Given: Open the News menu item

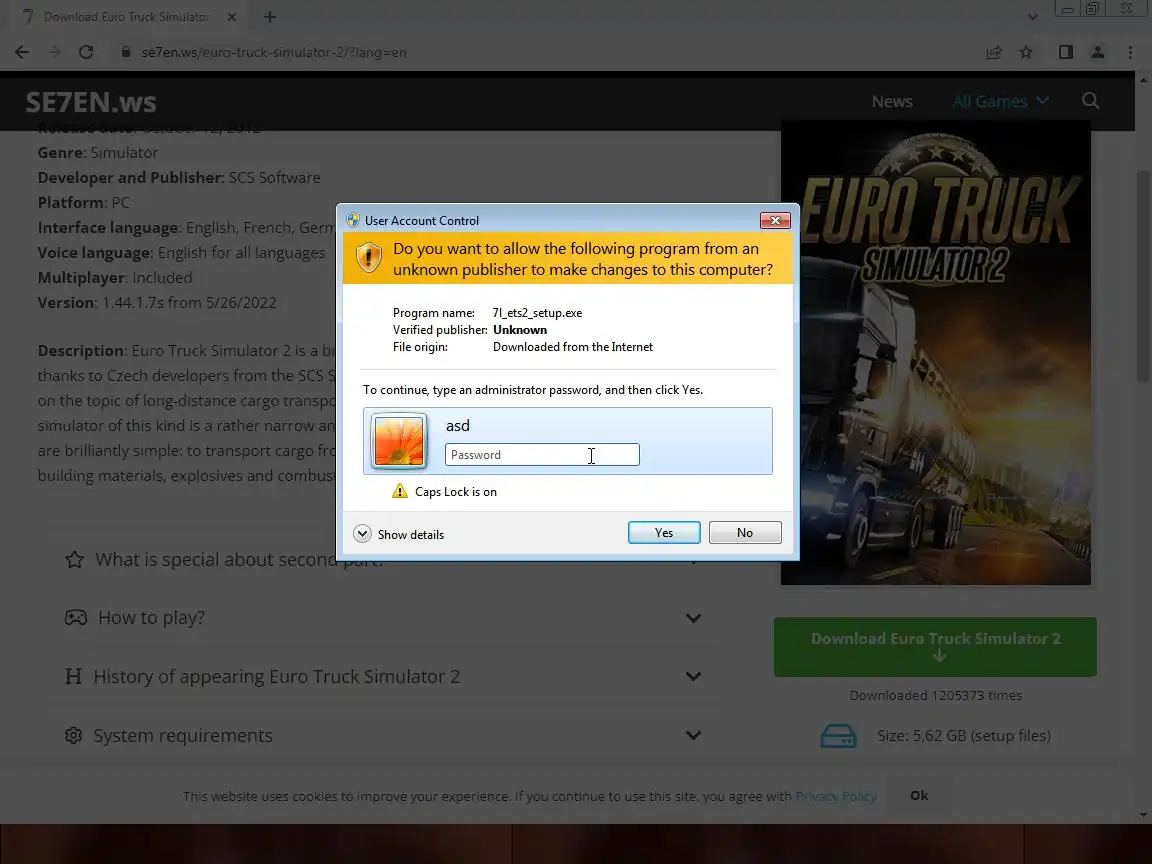Looking at the screenshot, I should click(x=892, y=101).
